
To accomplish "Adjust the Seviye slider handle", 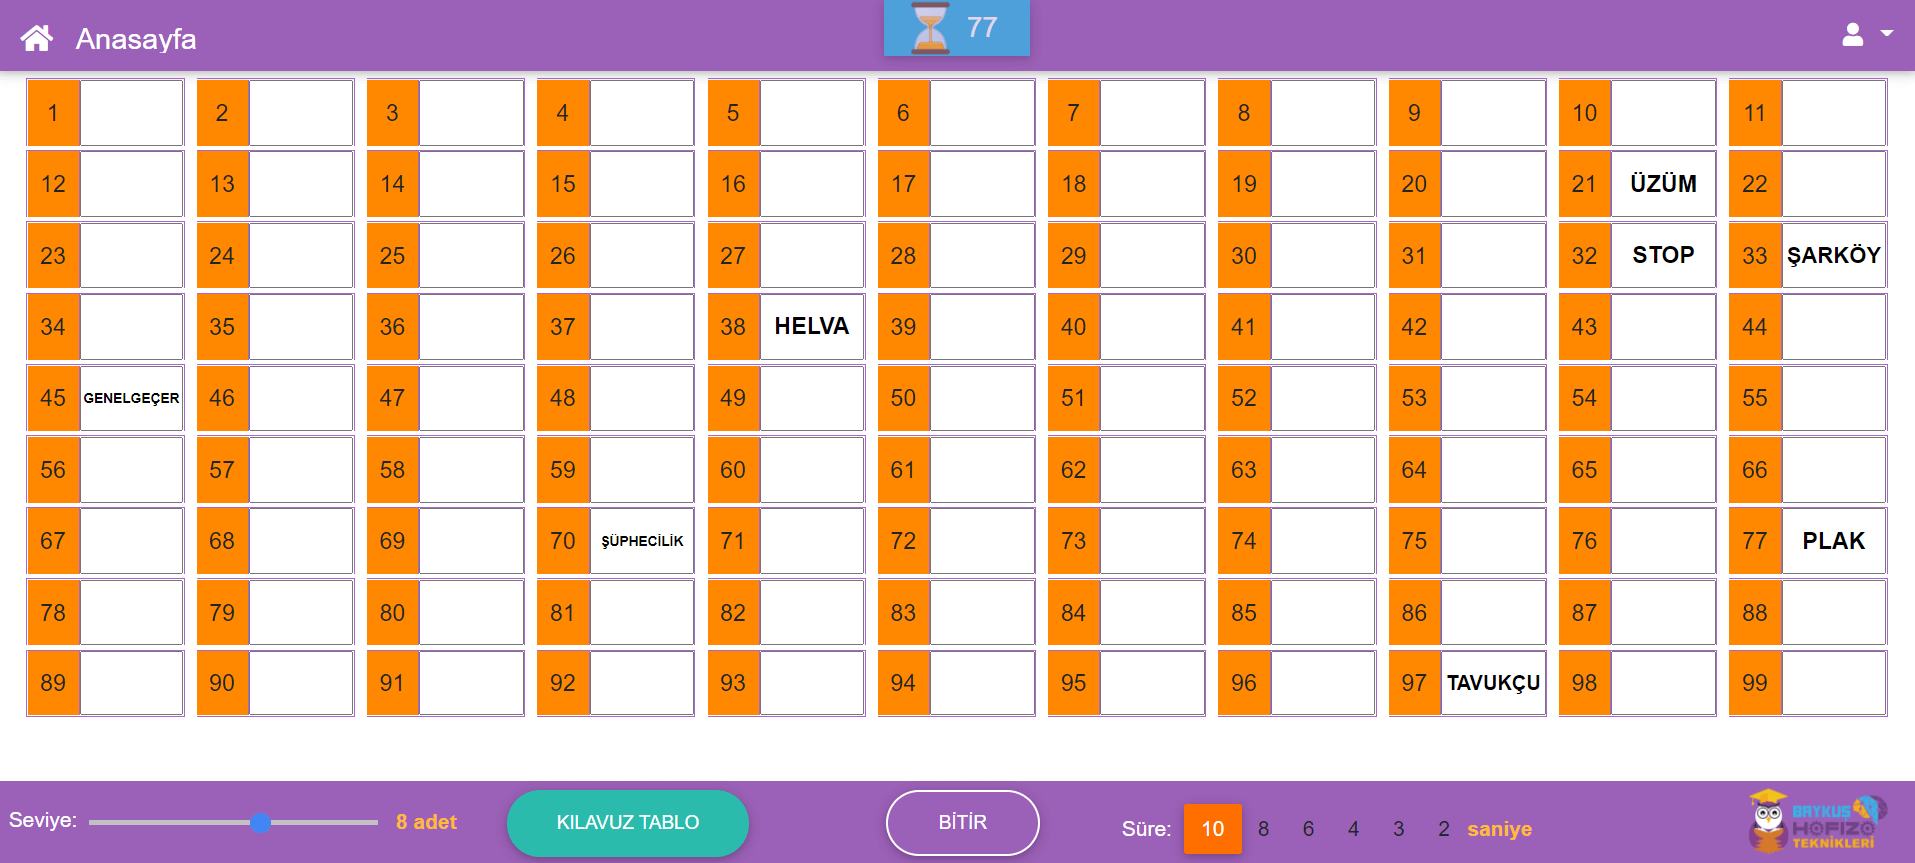I will coord(261,823).
